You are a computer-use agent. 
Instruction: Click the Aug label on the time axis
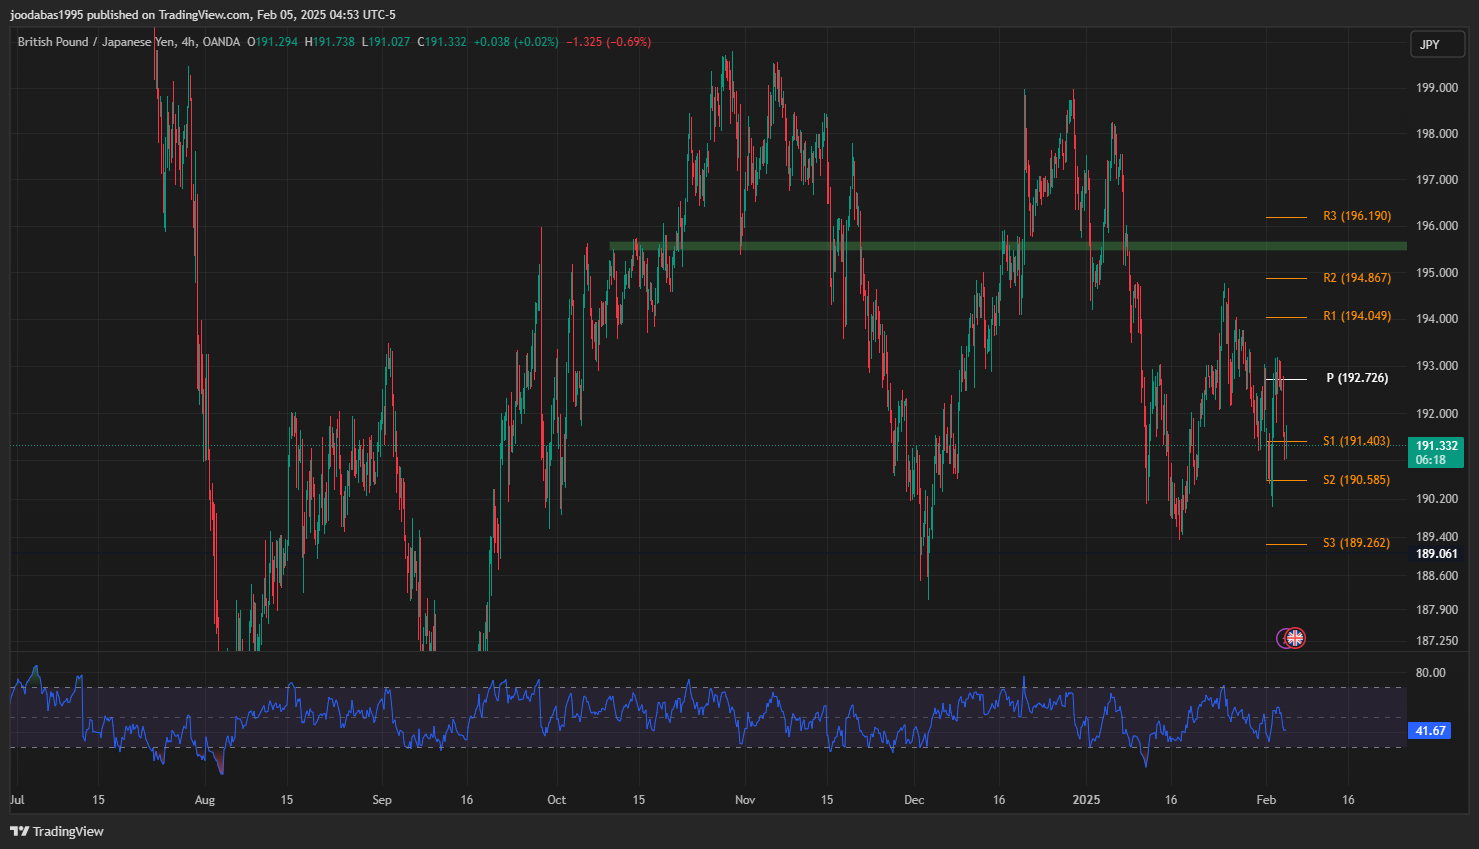point(205,800)
